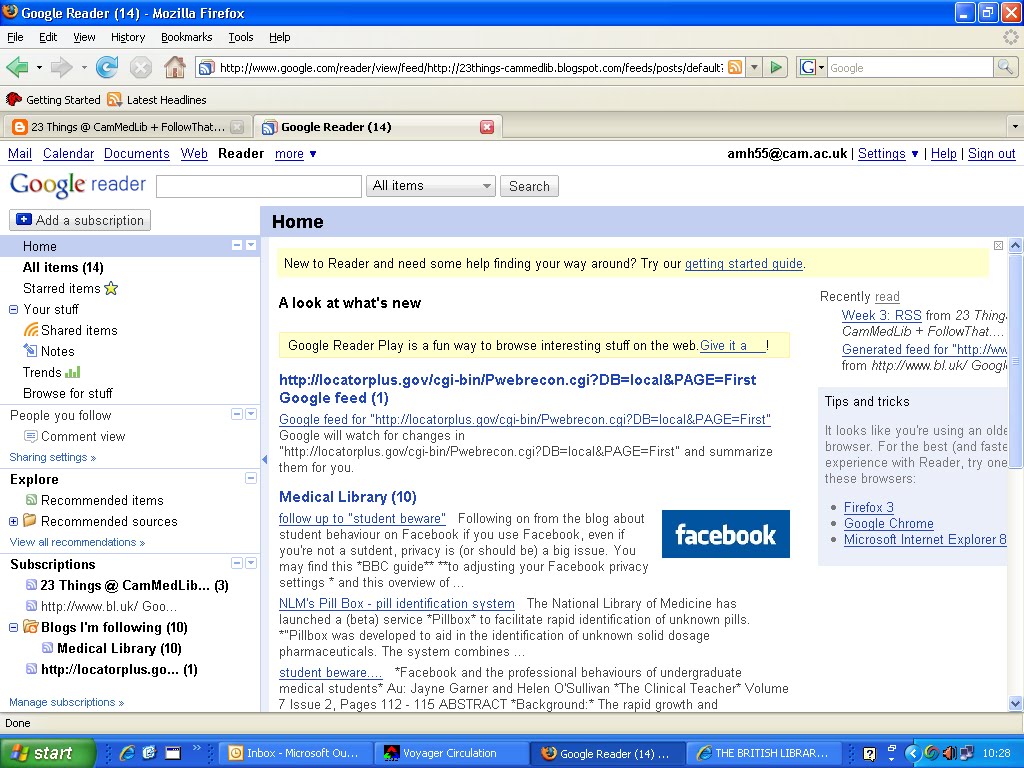Click the Sharing settings link
This screenshot has height=768, width=1024.
click(53, 457)
